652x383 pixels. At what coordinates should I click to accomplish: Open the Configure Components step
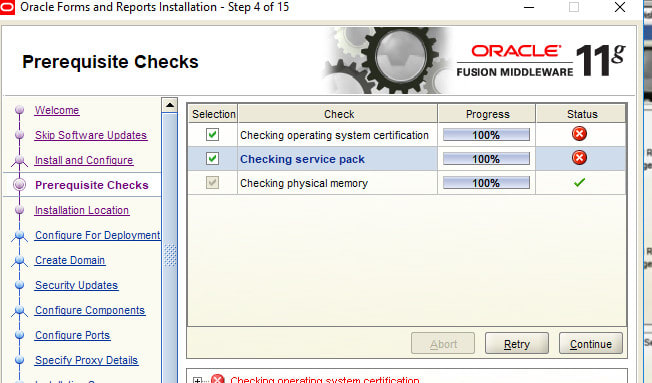click(x=90, y=310)
